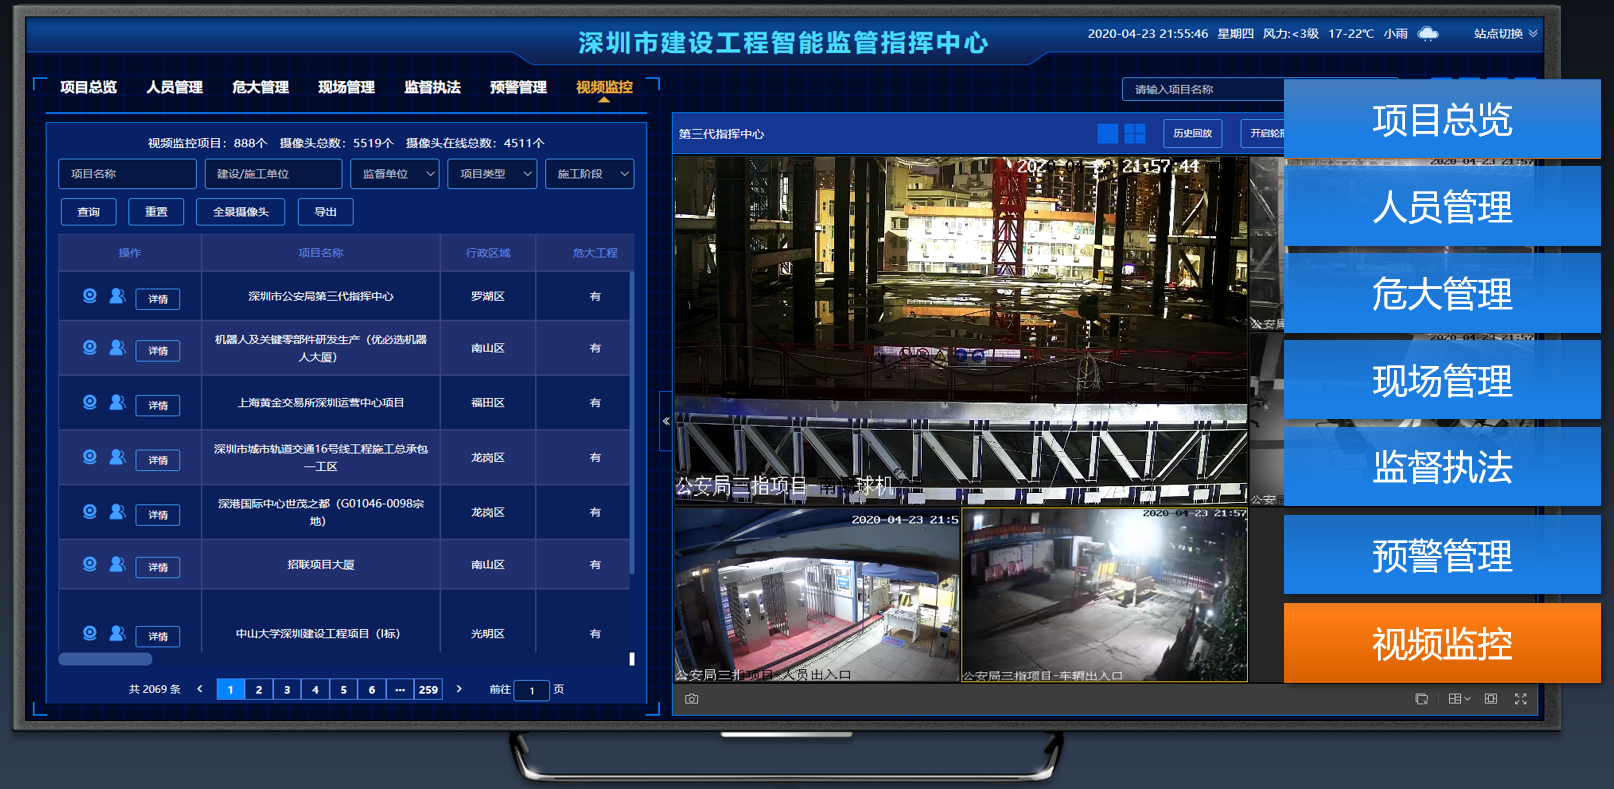
Task: Click the large 危大管理 blue panel button
Action: tap(1442, 293)
